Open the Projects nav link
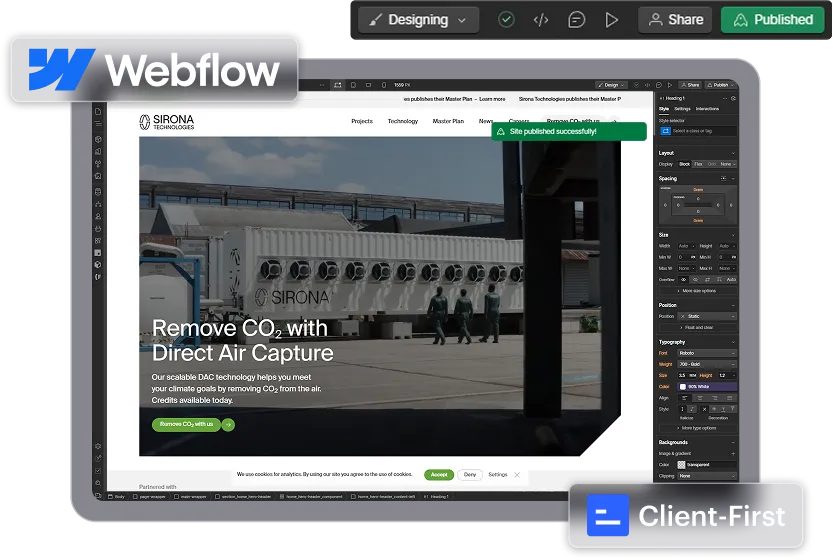This screenshot has width=833, height=560. tap(362, 121)
